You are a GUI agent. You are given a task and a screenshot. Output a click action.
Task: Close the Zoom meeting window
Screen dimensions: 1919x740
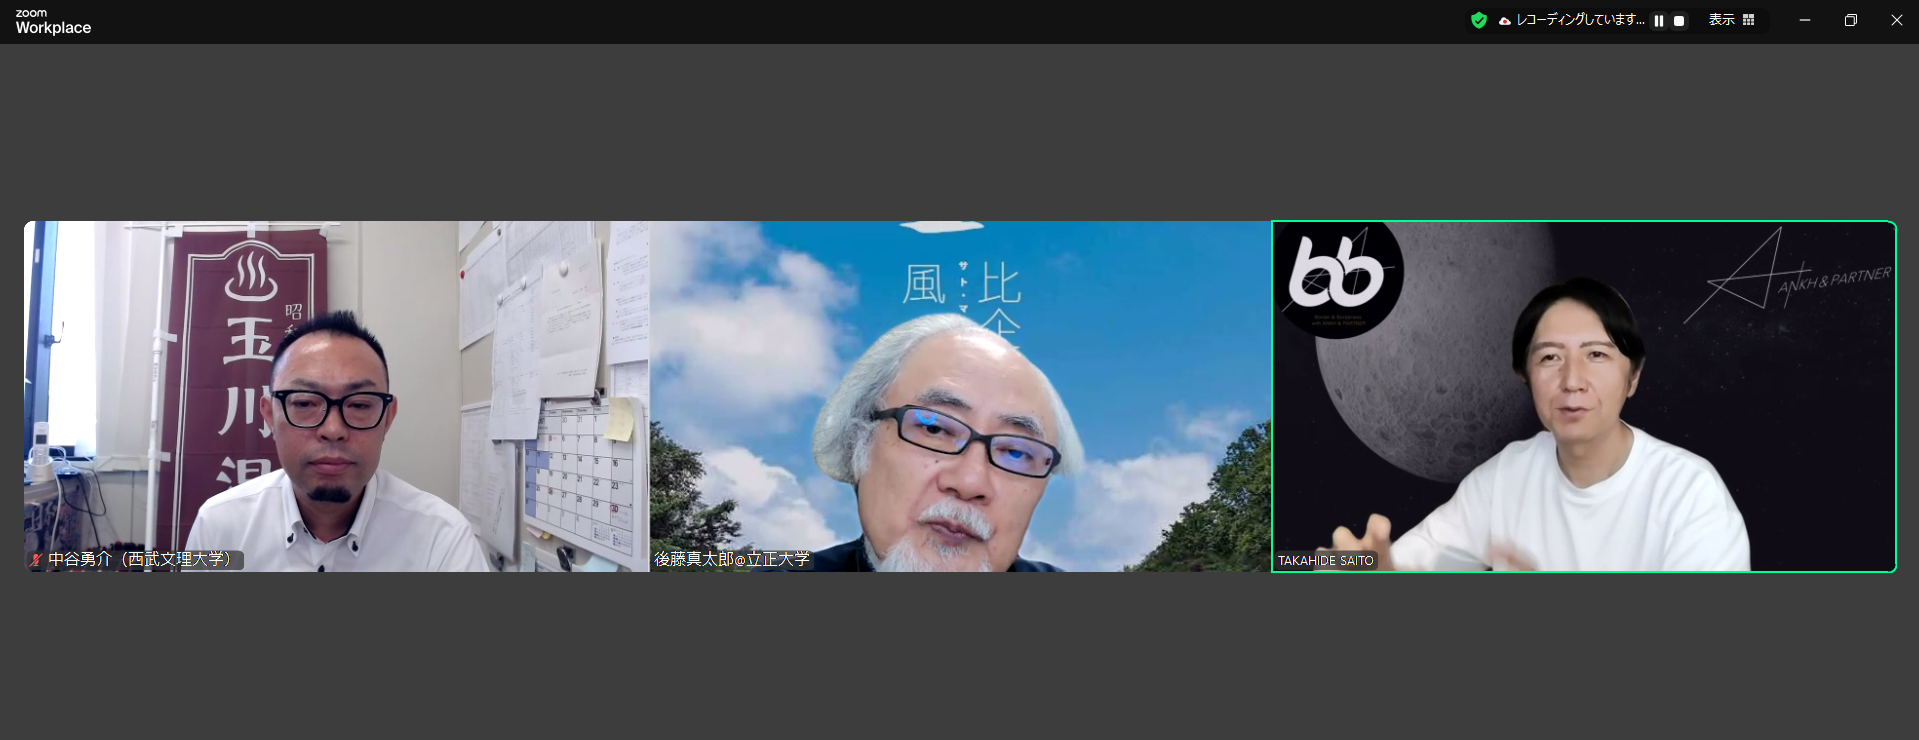(x=1896, y=20)
